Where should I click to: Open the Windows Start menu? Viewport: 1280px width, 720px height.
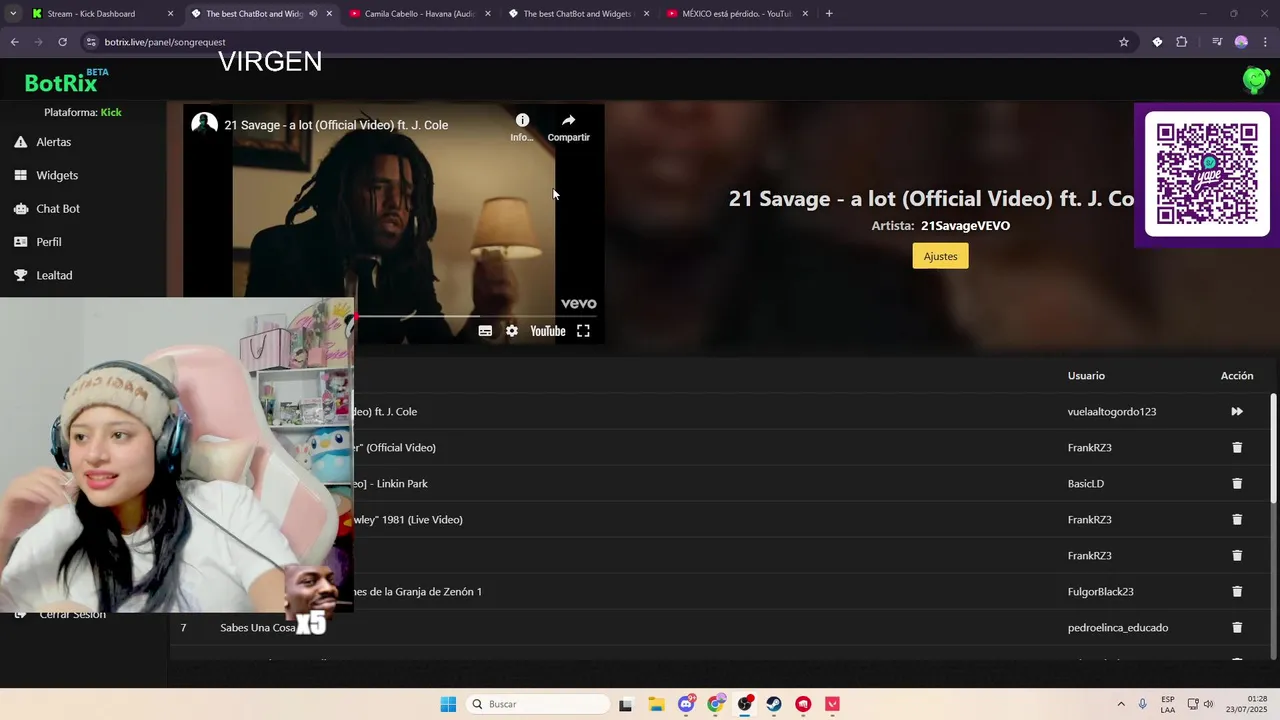pos(448,704)
